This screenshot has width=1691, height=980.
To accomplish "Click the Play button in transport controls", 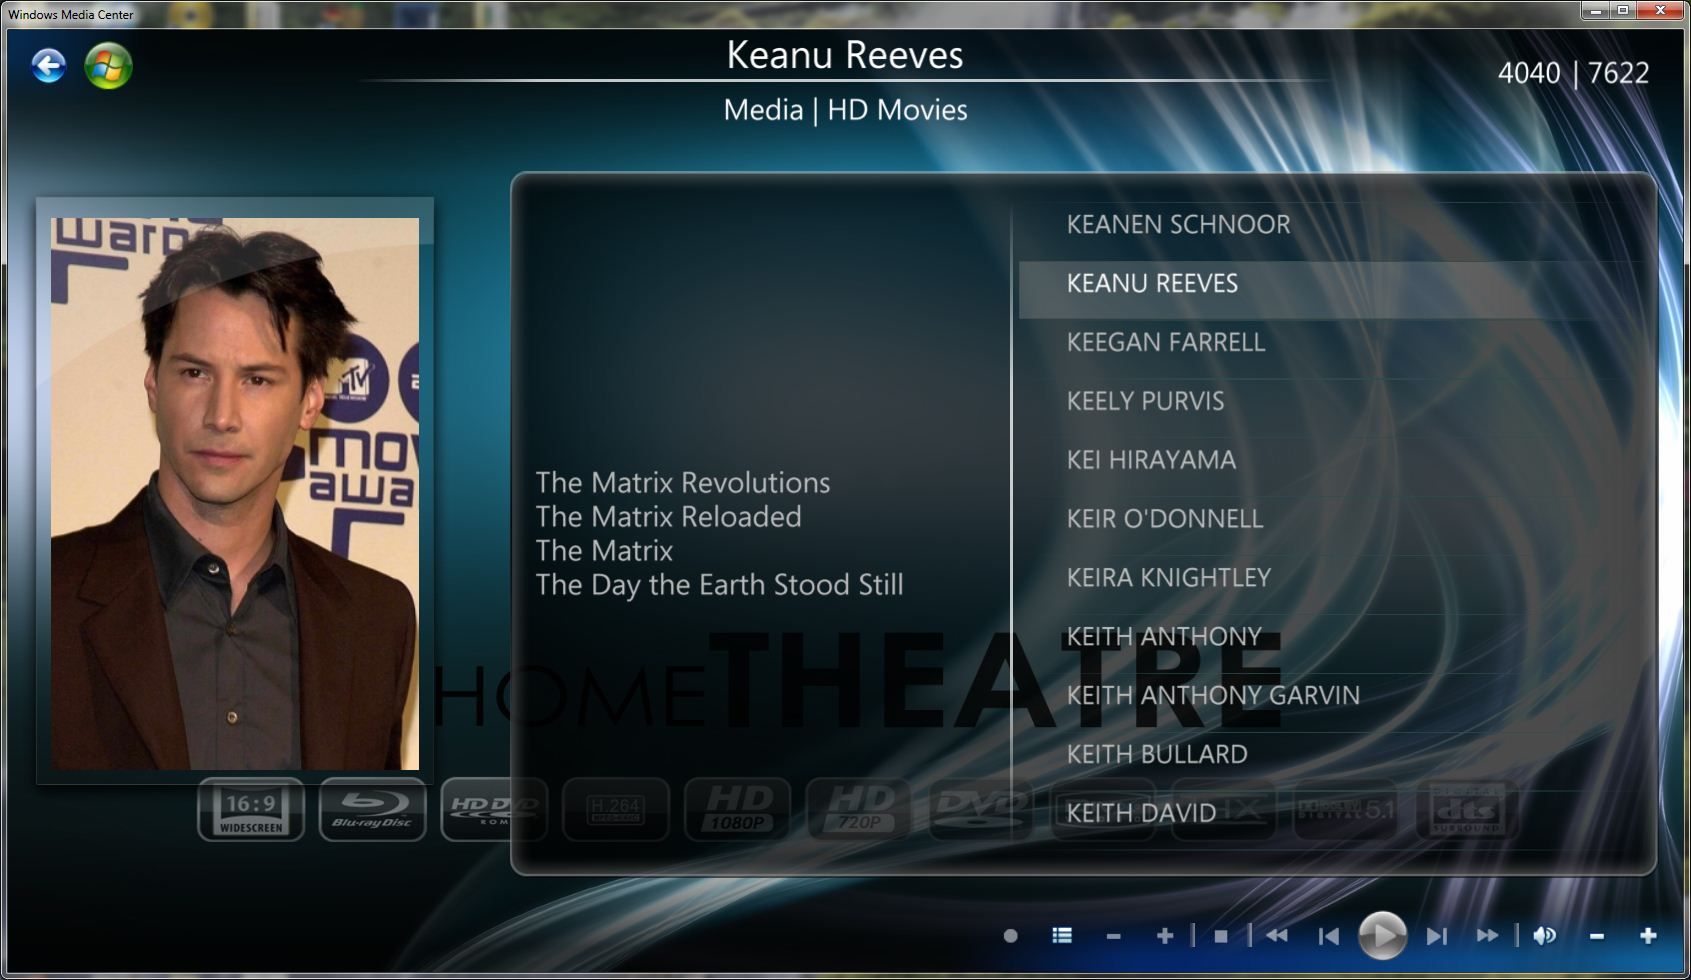I will coord(1382,936).
